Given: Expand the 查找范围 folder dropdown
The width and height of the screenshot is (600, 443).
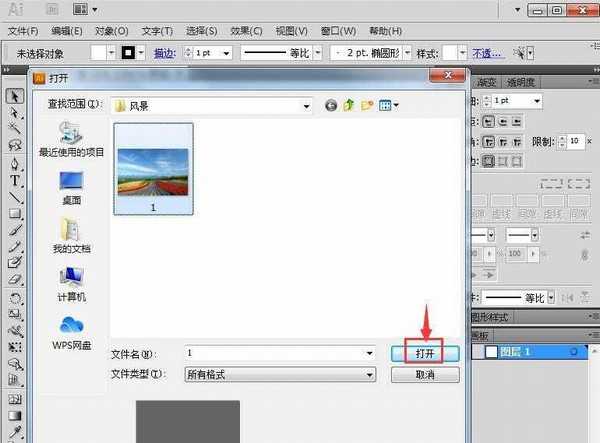Looking at the screenshot, I should pos(307,105).
